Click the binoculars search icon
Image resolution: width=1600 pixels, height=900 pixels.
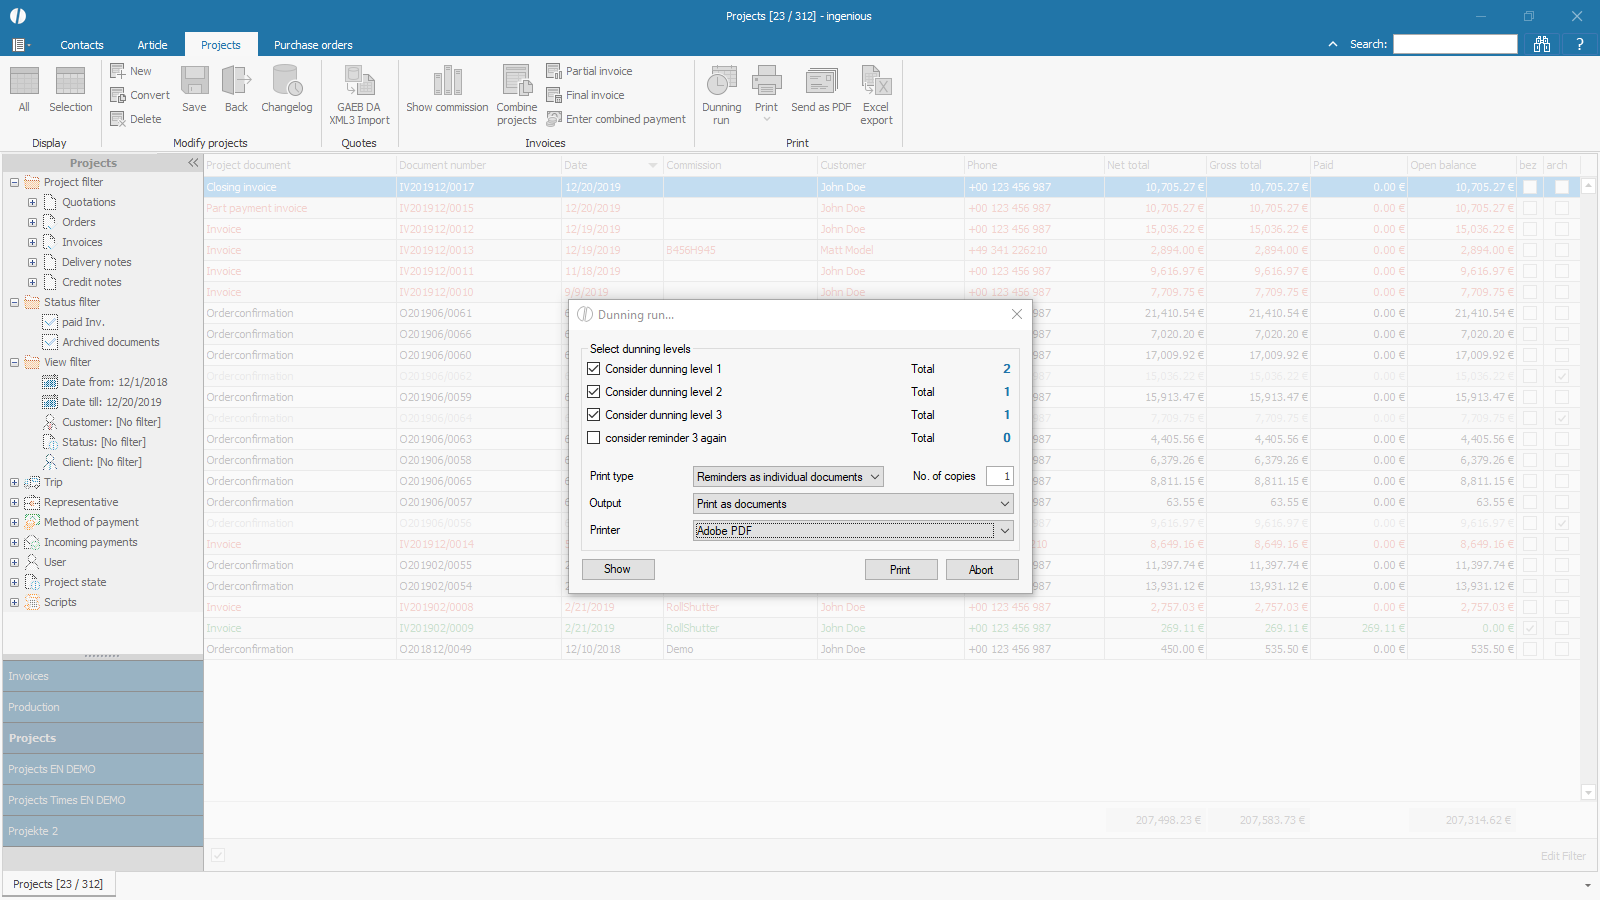pos(1542,44)
